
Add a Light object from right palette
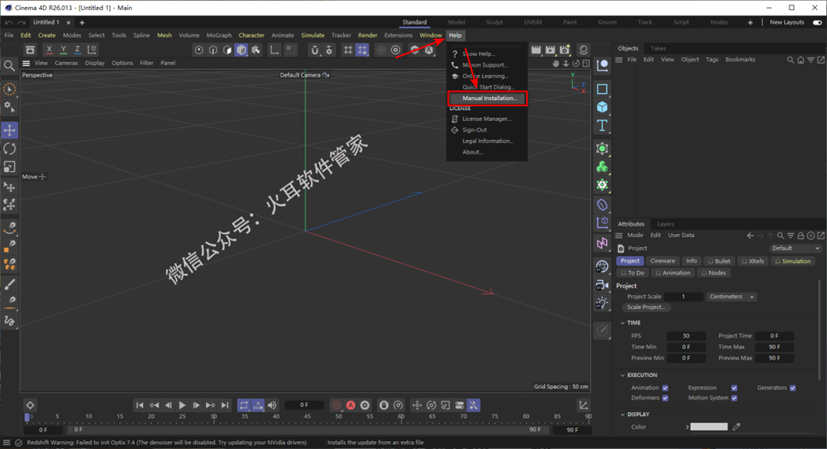click(x=602, y=303)
